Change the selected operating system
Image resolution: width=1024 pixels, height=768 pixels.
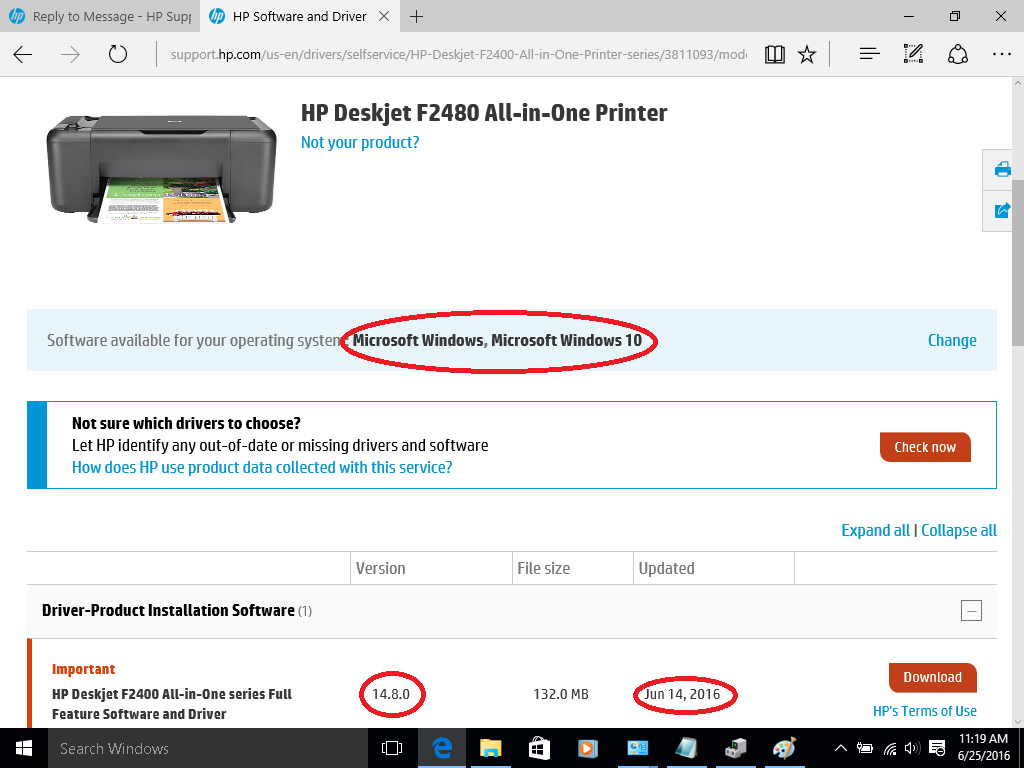952,340
